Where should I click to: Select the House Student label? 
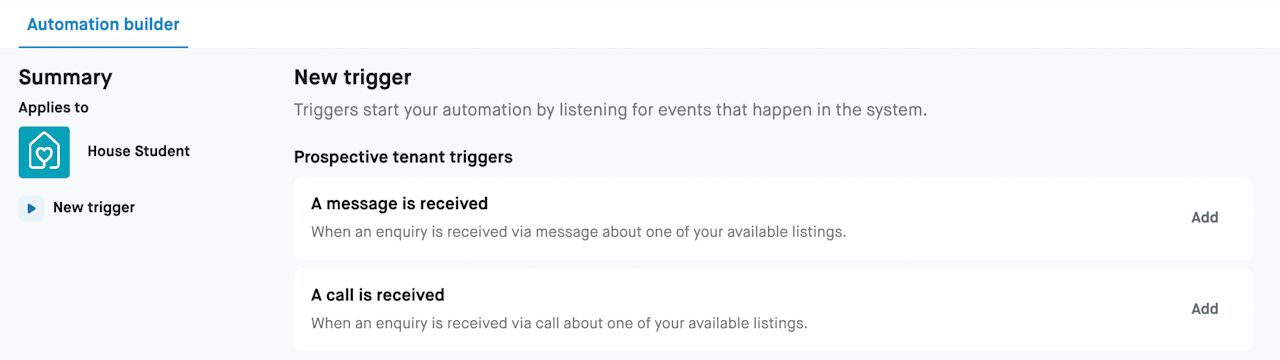tap(139, 151)
